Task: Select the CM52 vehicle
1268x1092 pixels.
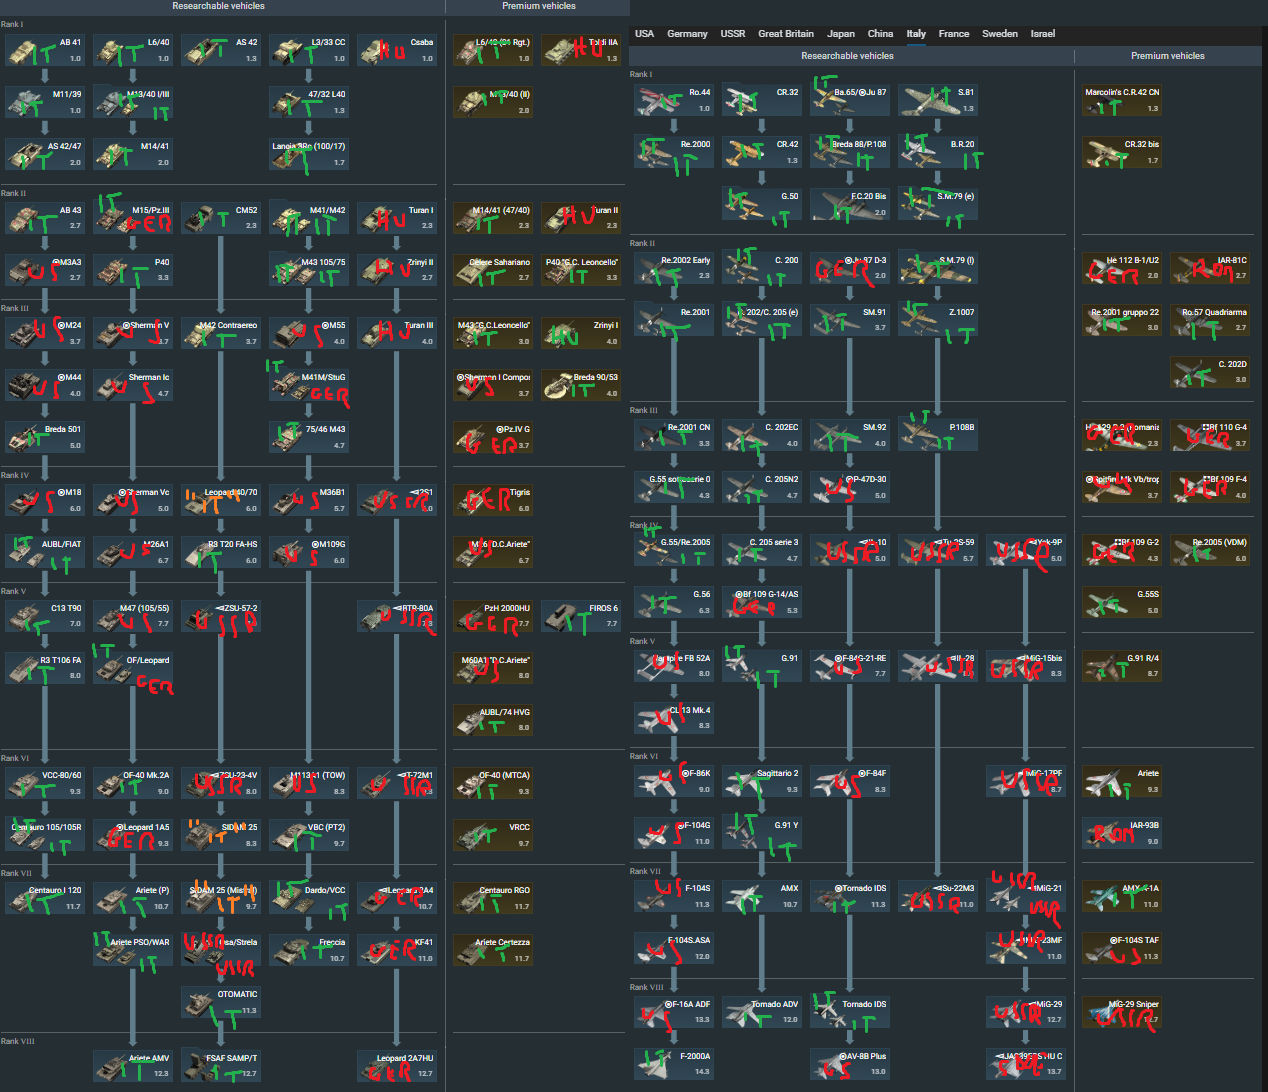Action: pyautogui.click(x=221, y=218)
